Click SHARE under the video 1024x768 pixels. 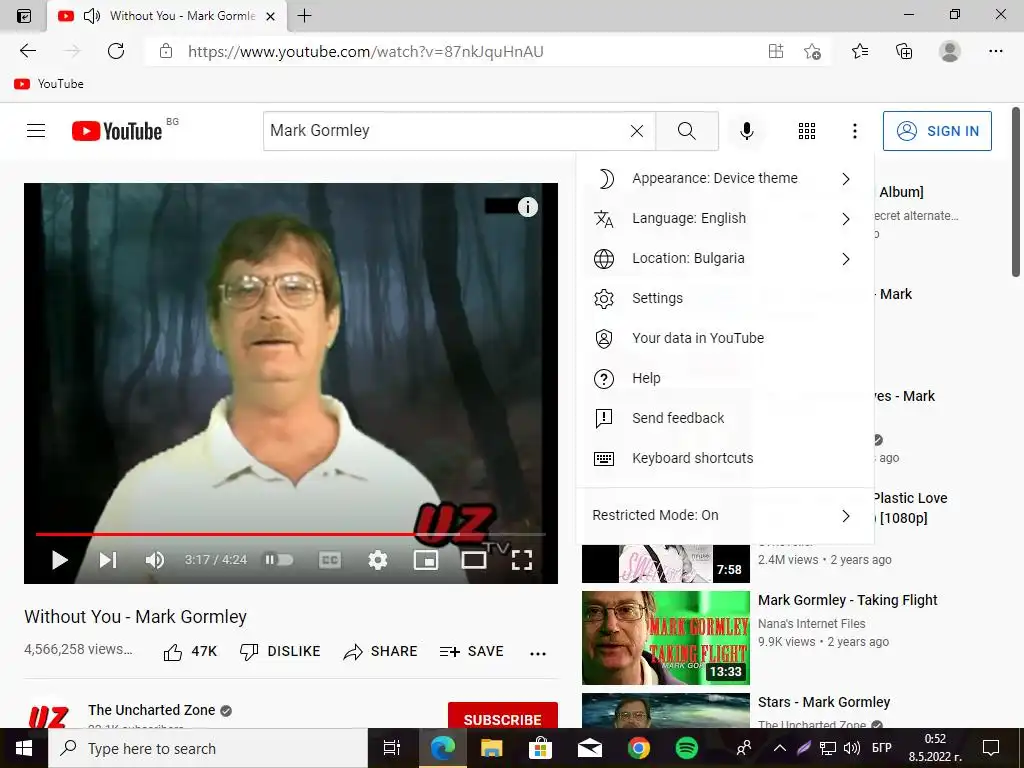(380, 652)
